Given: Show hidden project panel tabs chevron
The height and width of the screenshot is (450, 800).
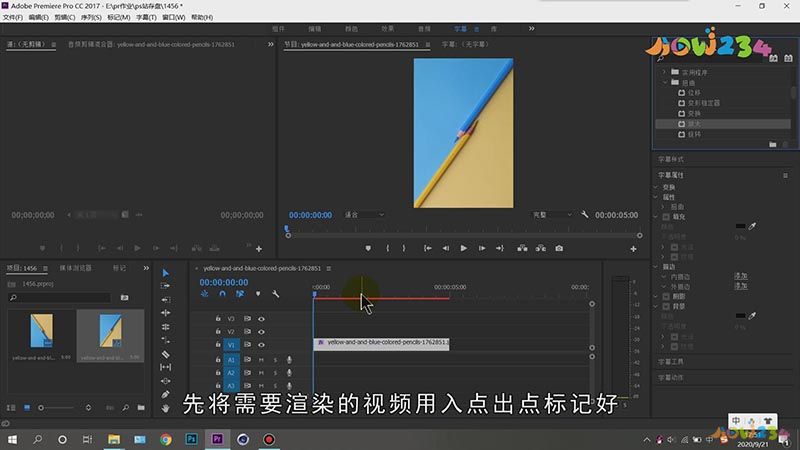Looking at the screenshot, I should [146, 268].
